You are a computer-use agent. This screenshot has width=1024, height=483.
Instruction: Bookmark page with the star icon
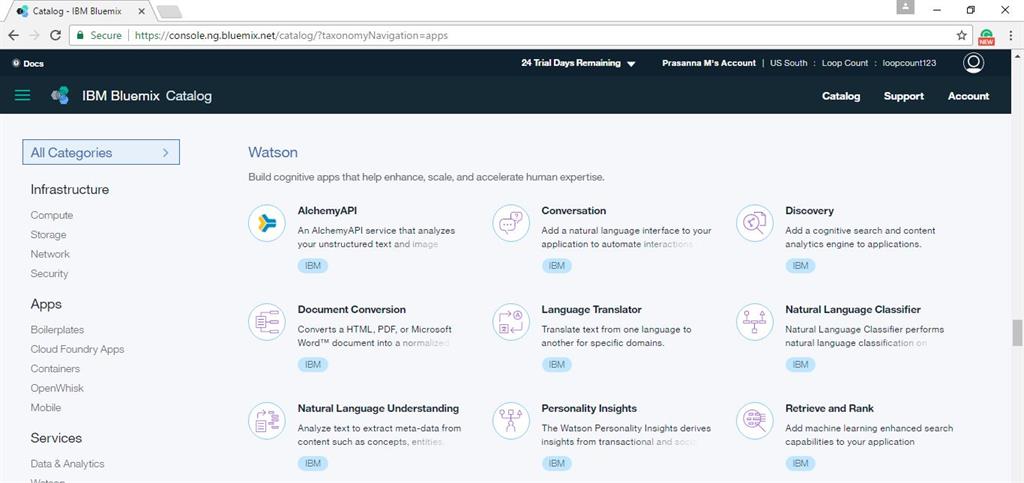[961, 35]
